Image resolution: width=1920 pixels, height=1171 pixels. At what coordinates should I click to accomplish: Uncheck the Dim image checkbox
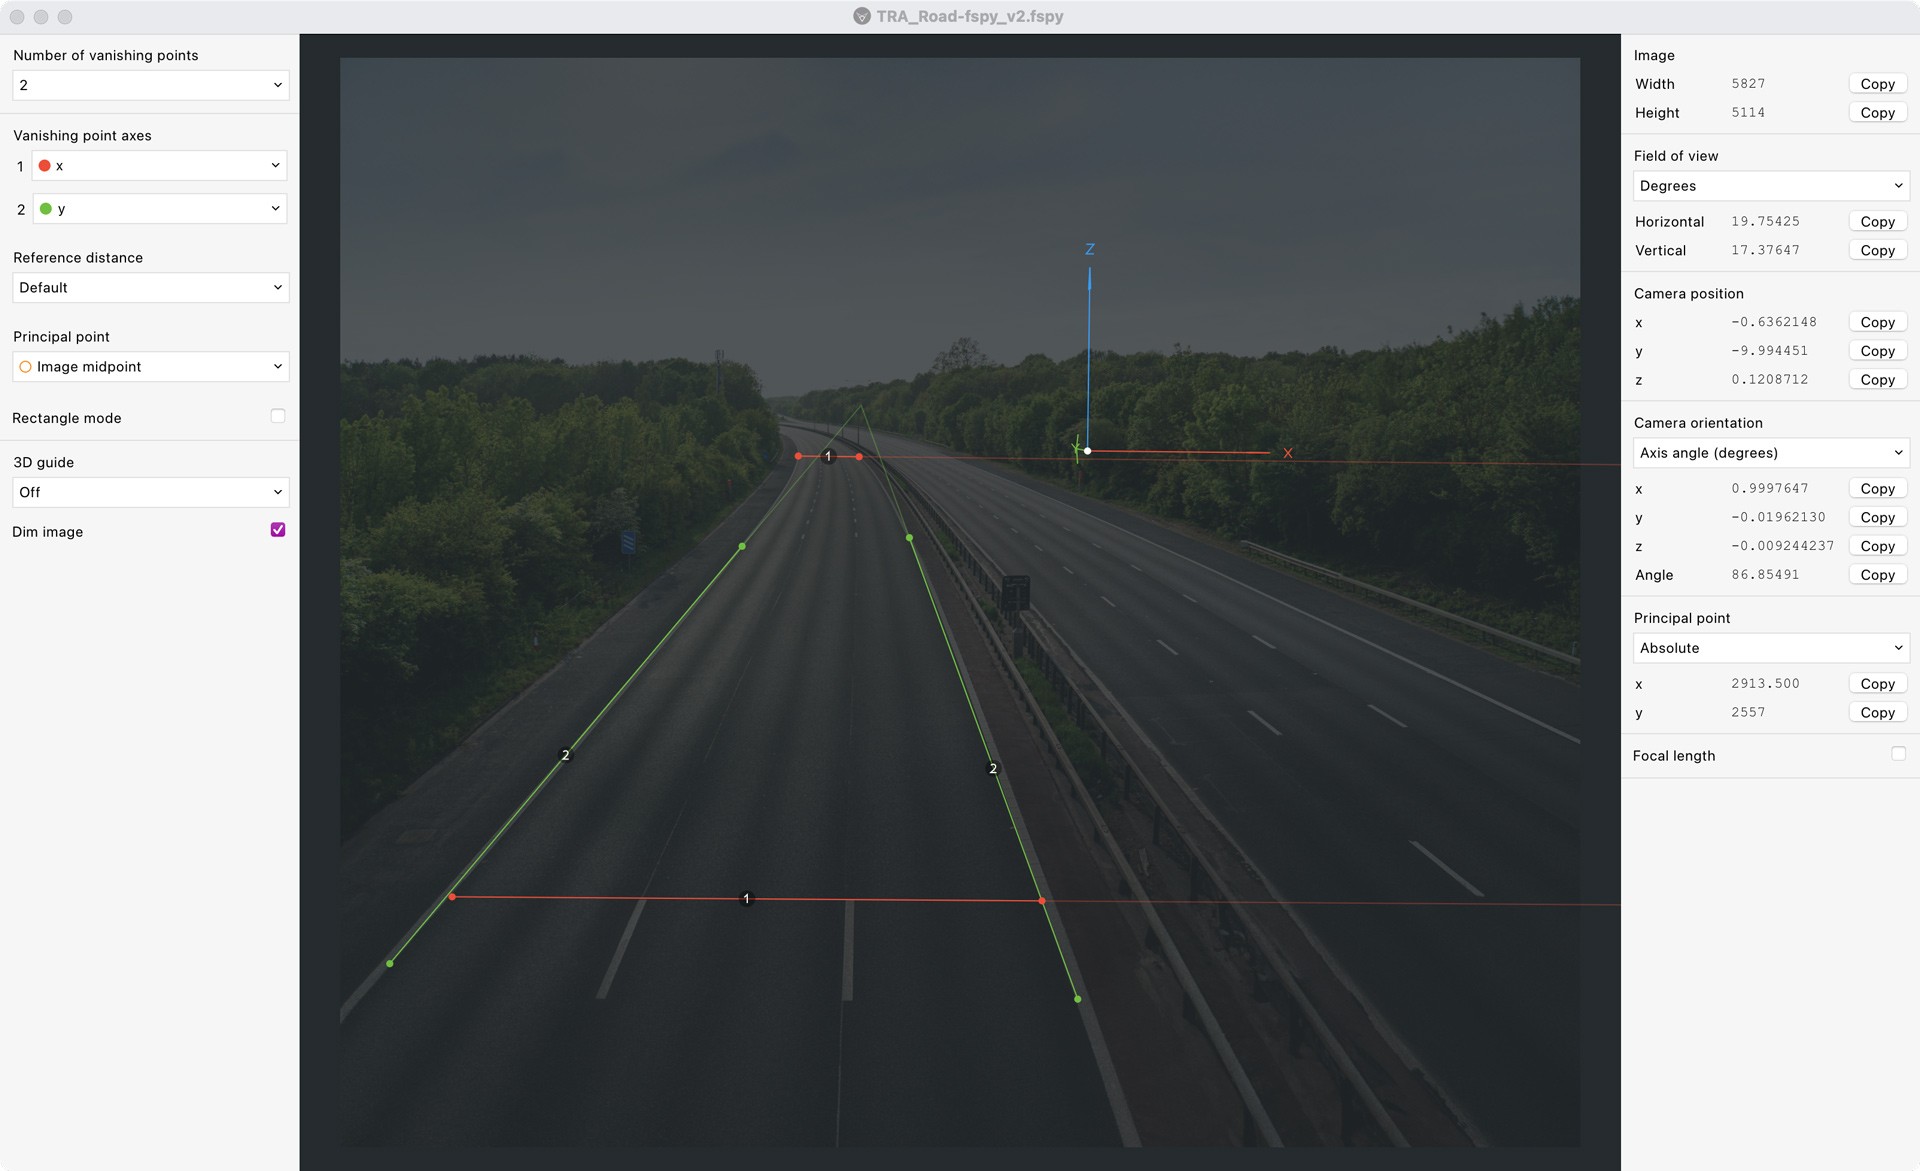click(x=278, y=530)
